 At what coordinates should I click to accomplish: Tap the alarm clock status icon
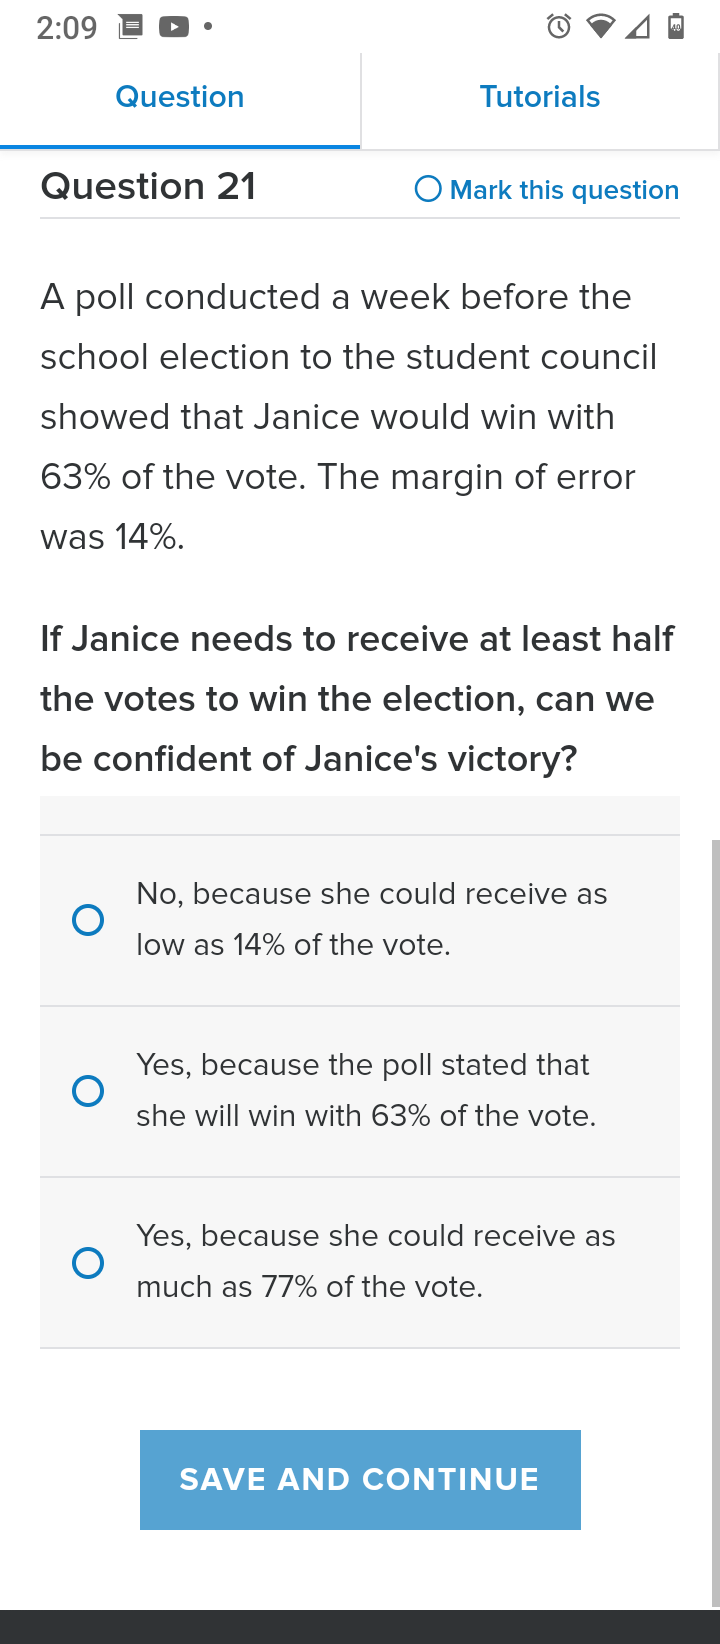click(x=559, y=27)
